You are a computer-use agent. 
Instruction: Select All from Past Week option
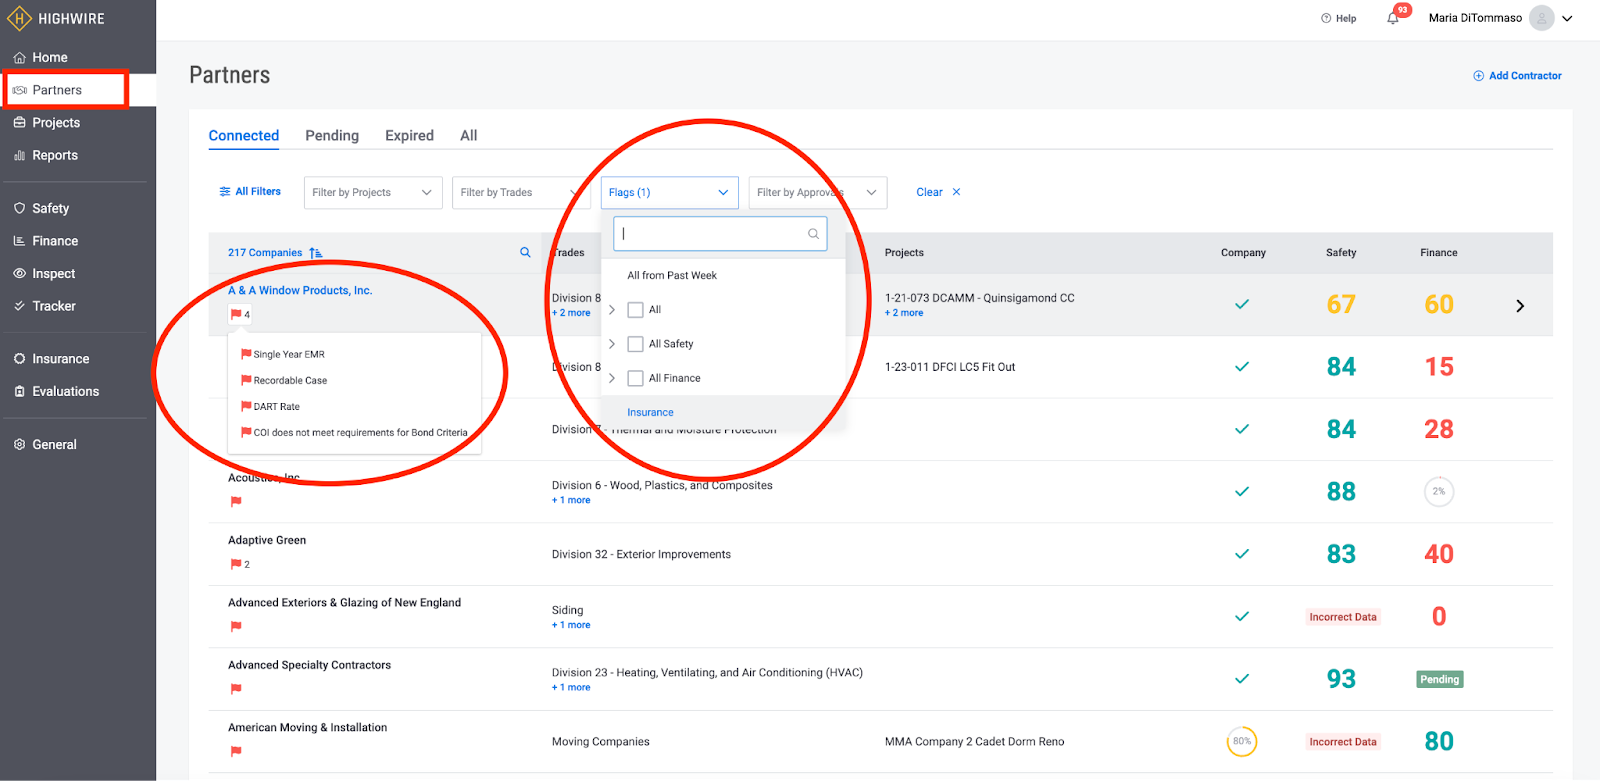[x=672, y=276]
